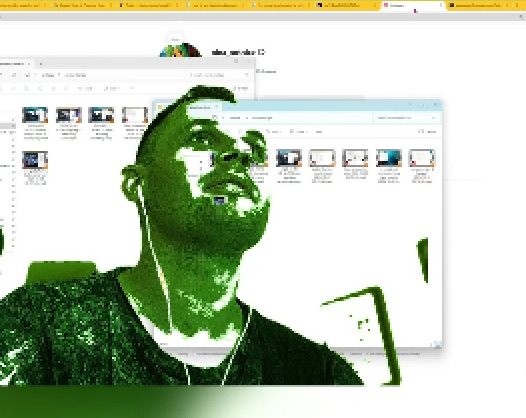Screen dimensions: 526x418
Task: Select first thumbnail in back Explorer's top row
Action: click(x=35, y=115)
